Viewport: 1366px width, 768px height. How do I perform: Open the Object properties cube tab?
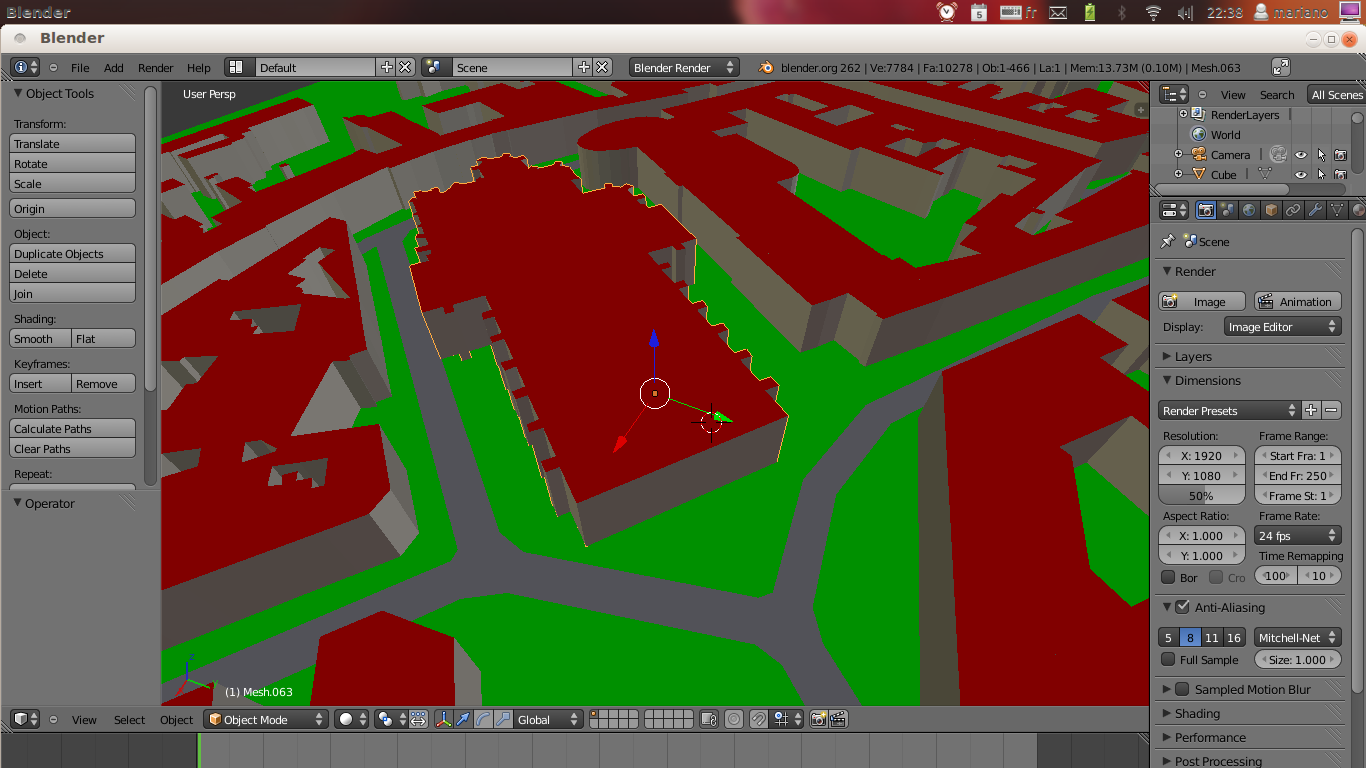[x=1271, y=210]
